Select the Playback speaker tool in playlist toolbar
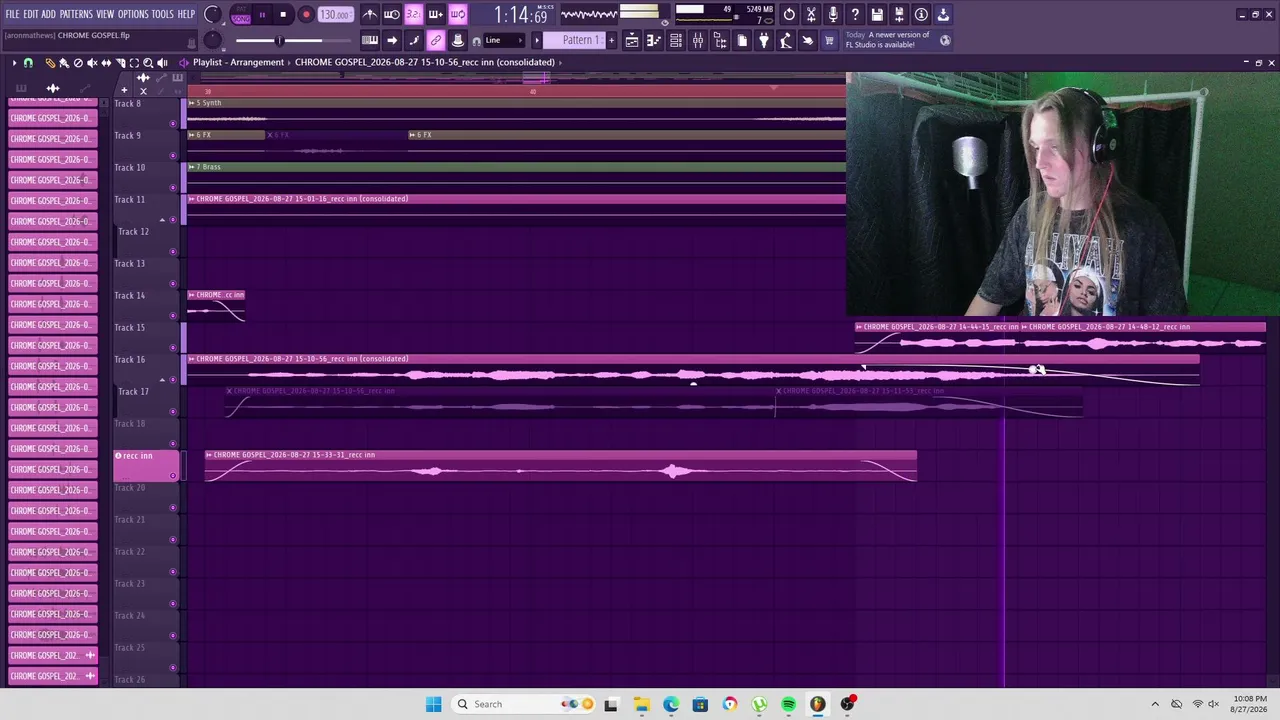 [x=162, y=63]
